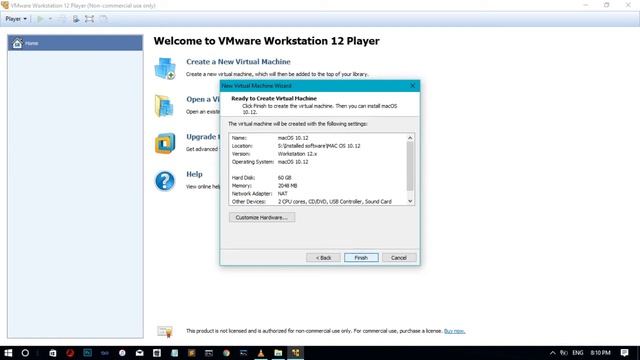Click the 8:10 PM clock in taskbar
The image size is (640, 360).
coord(600,353)
